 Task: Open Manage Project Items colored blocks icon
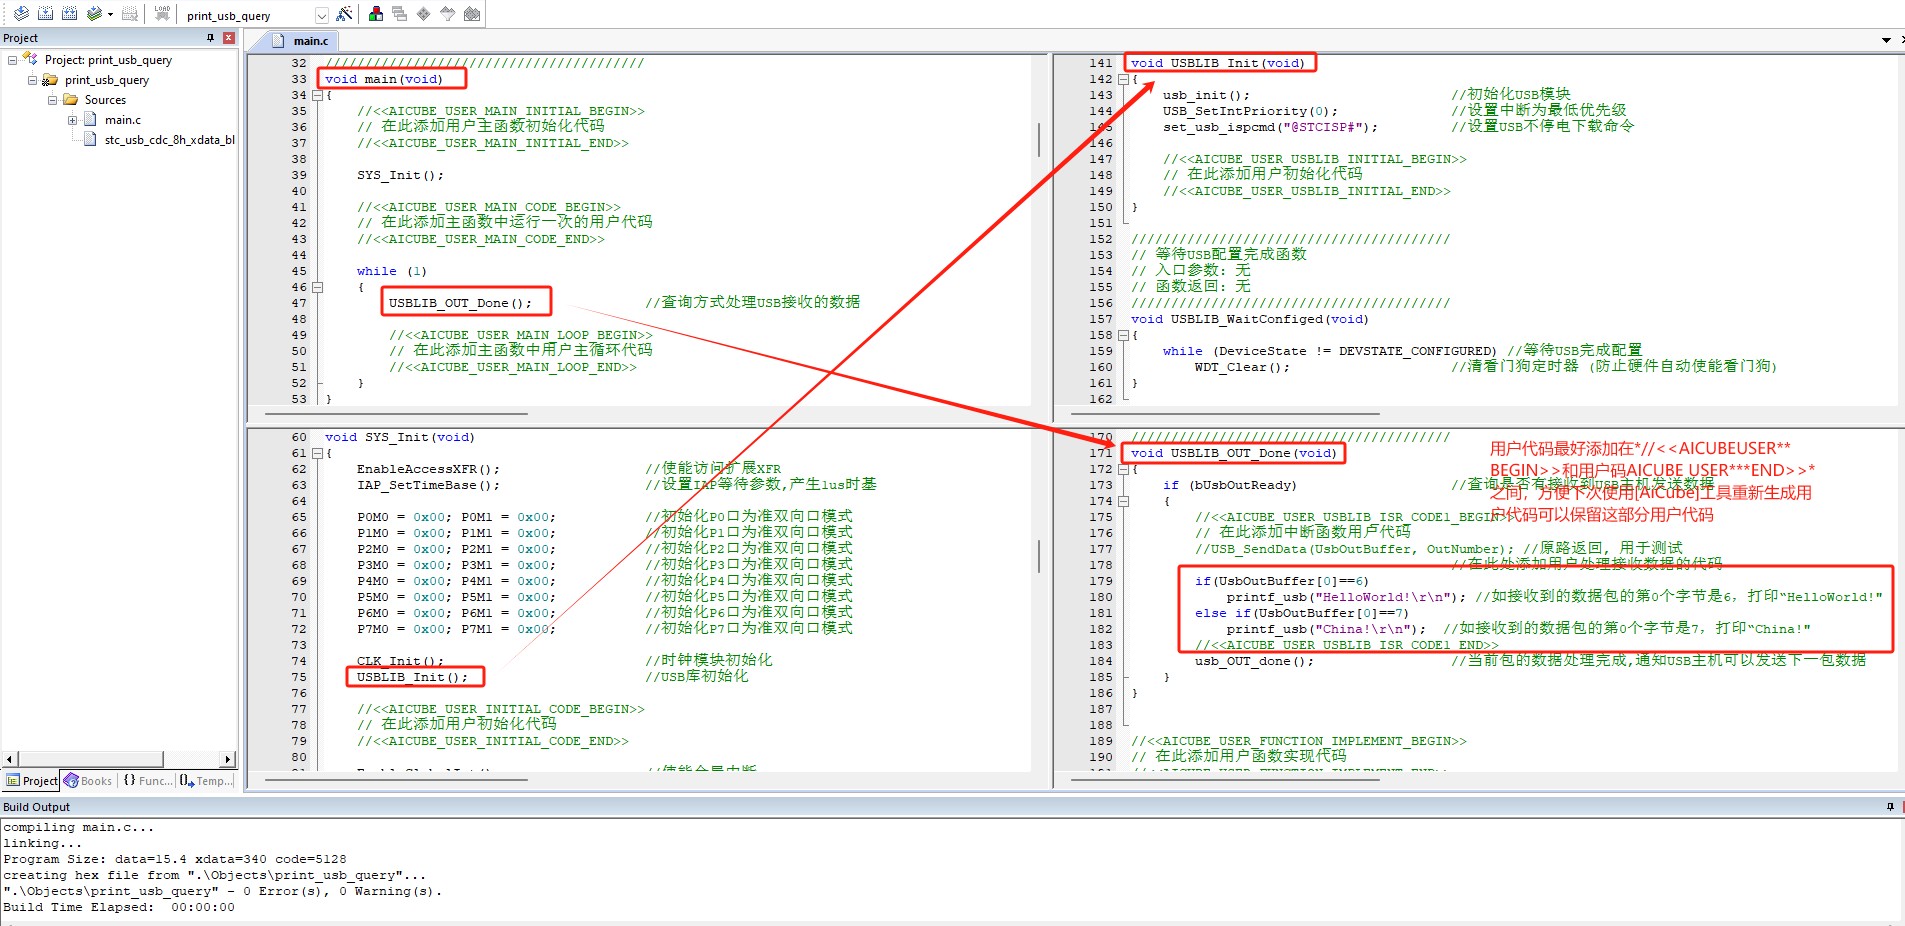[x=376, y=14]
